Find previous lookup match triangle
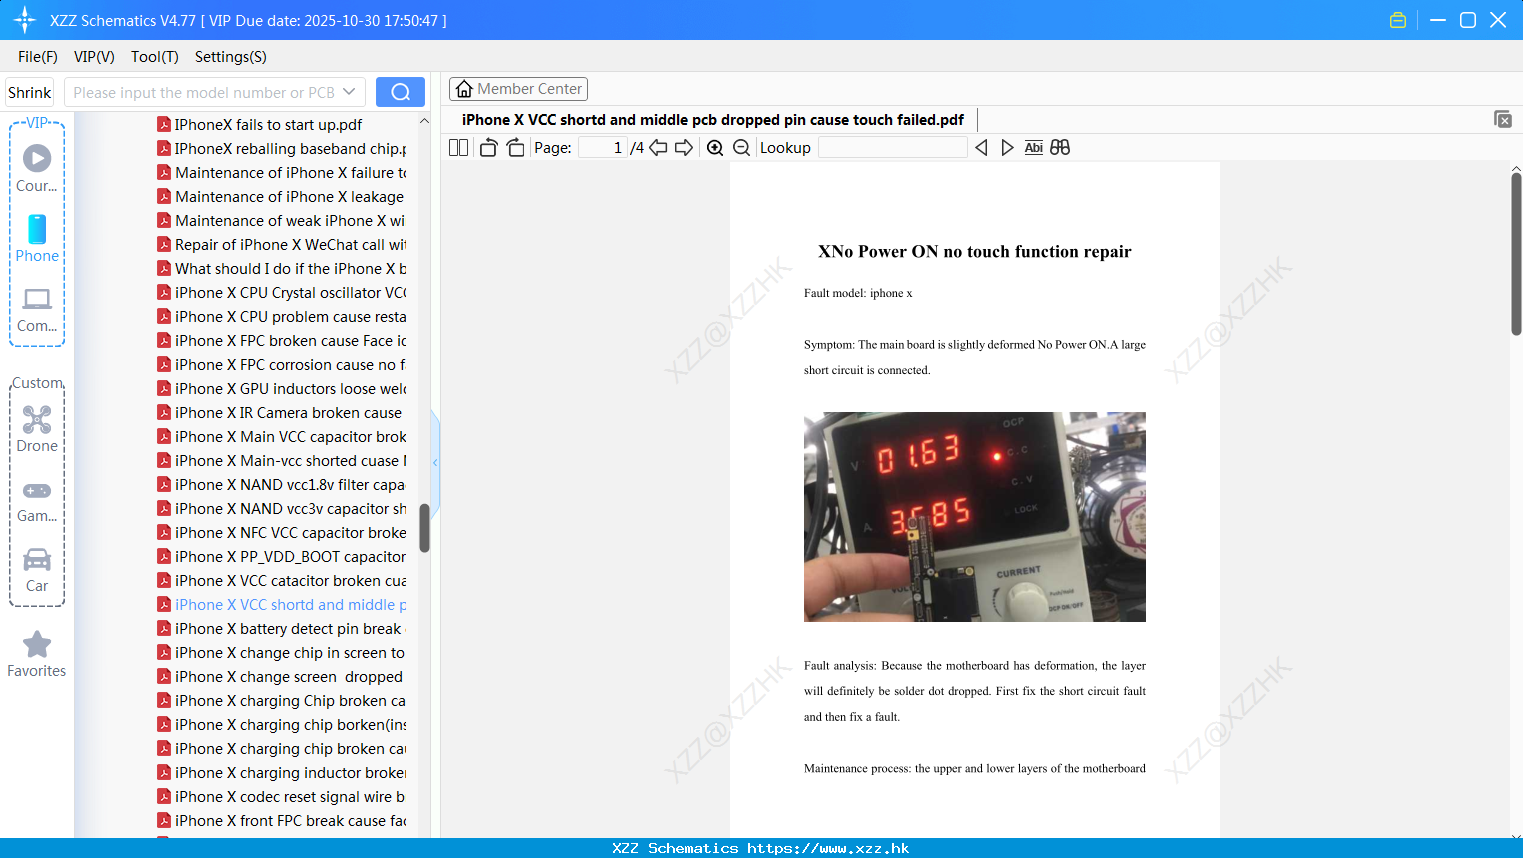The width and height of the screenshot is (1523, 858). pyautogui.click(x=981, y=148)
